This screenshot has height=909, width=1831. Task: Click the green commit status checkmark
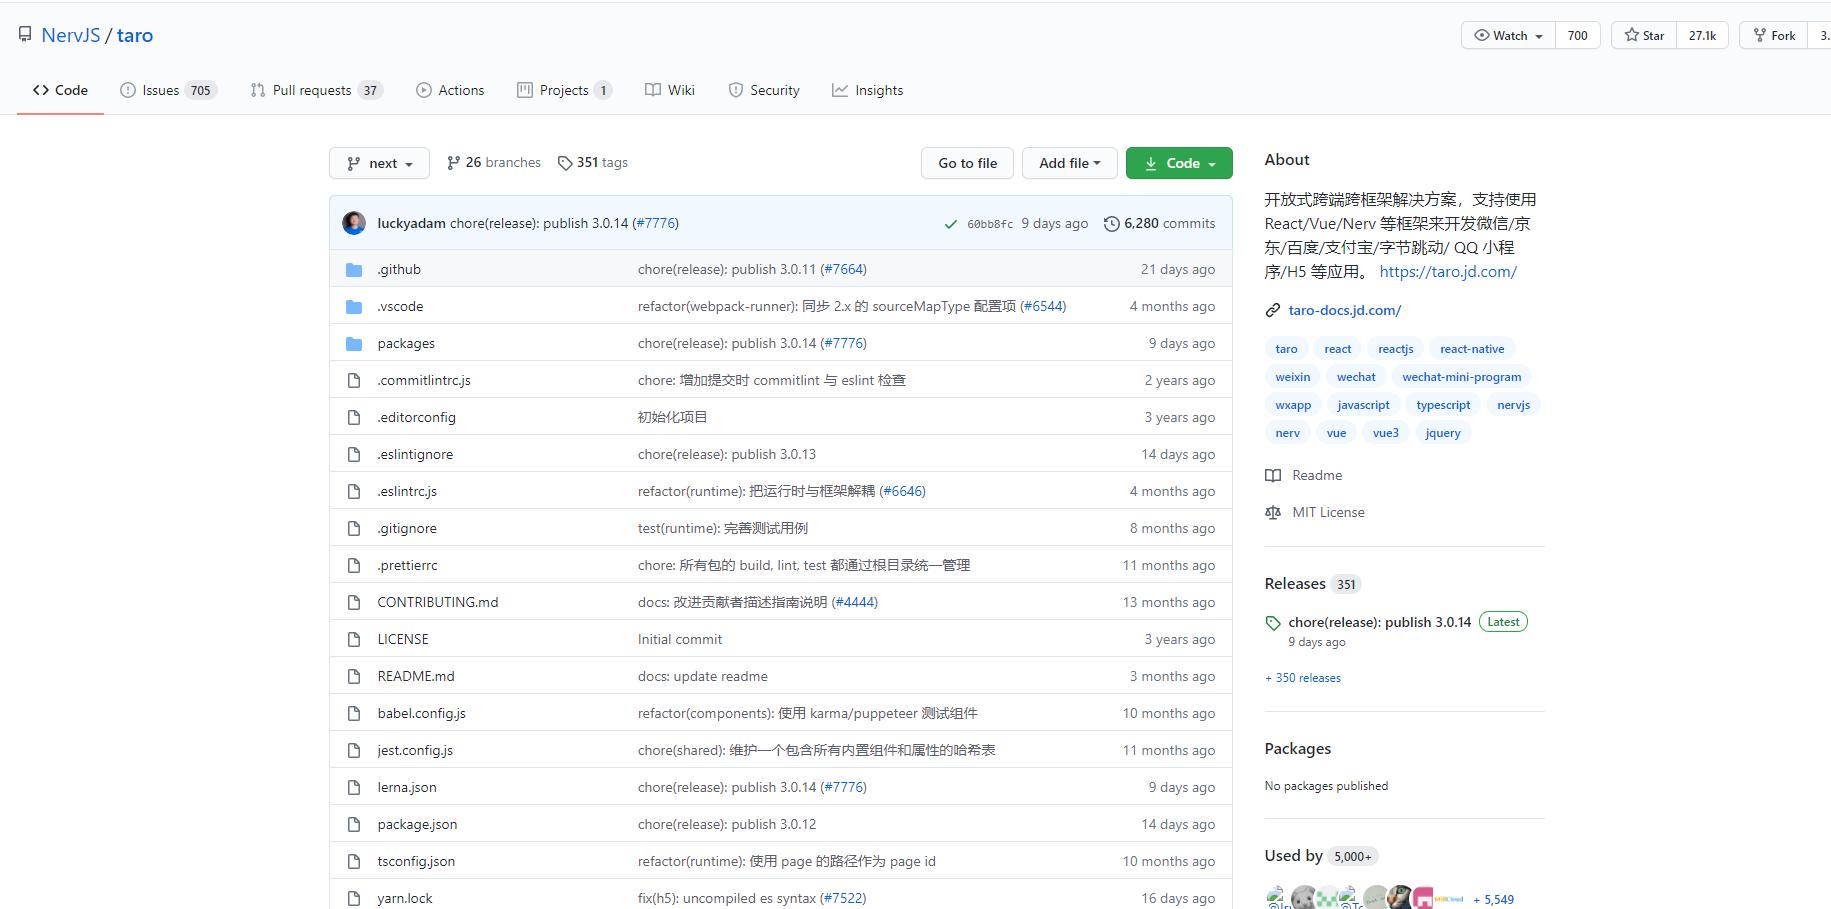click(x=950, y=224)
